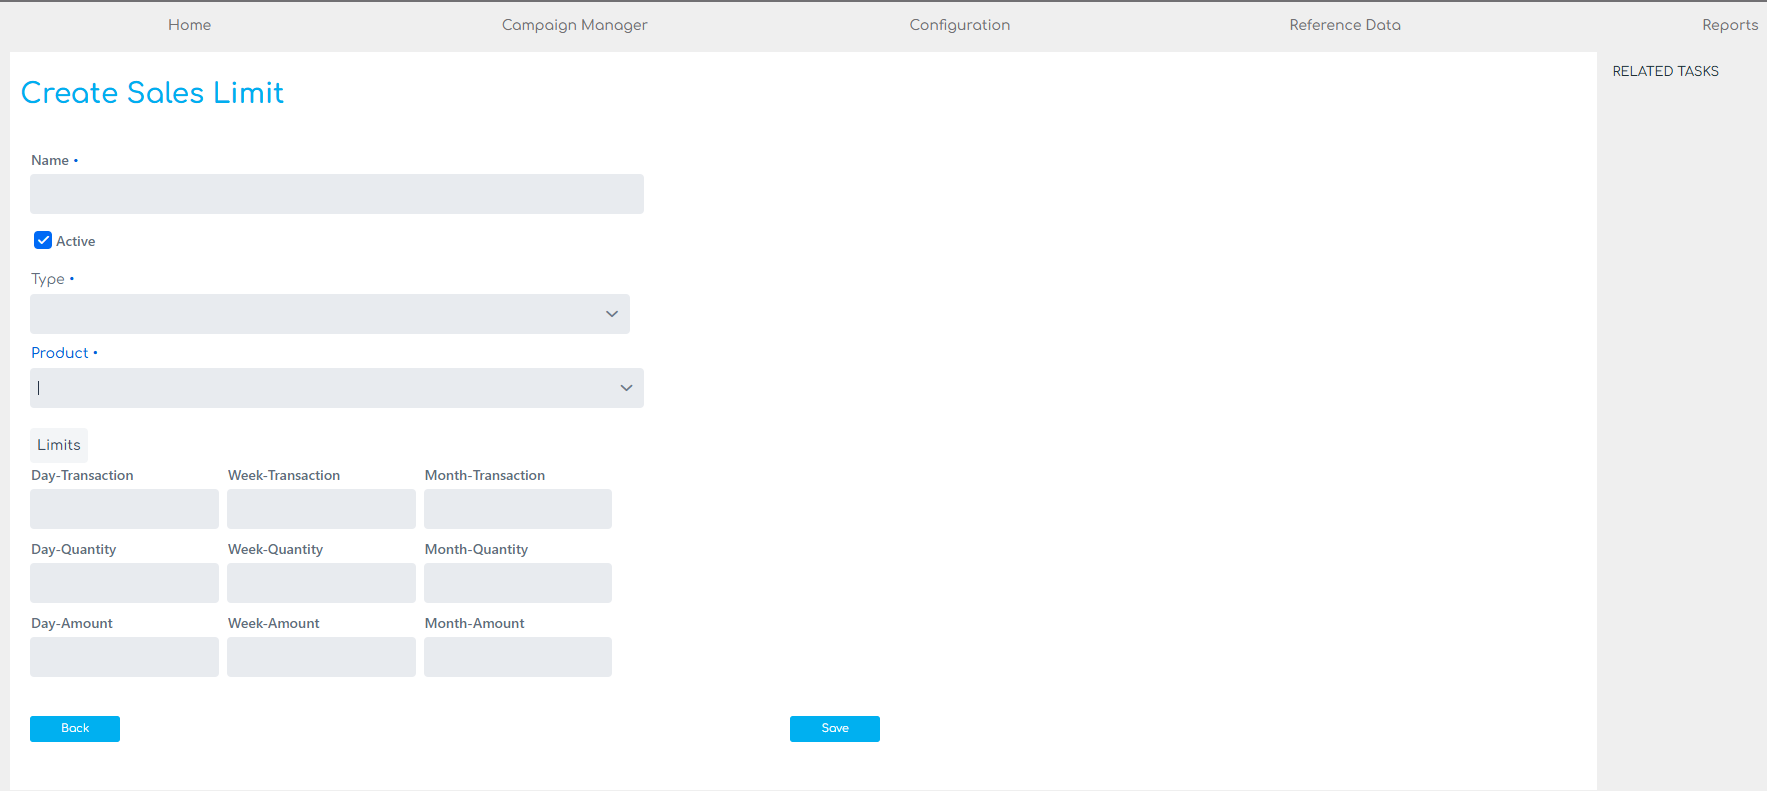This screenshot has width=1767, height=791.
Task: Select the Reference Data menu
Action: 1344,25
